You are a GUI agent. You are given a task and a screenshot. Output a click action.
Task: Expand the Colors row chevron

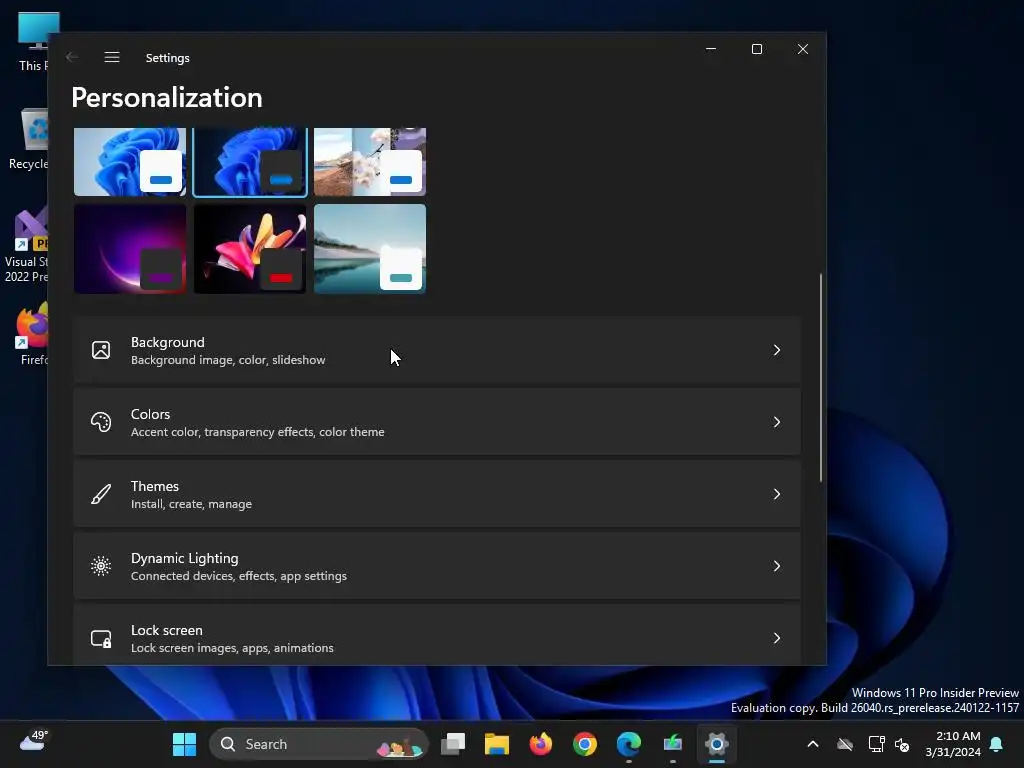(776, 422)
